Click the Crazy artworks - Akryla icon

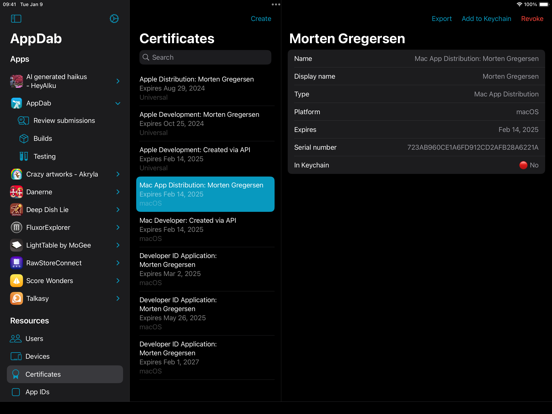pos(17,174)
